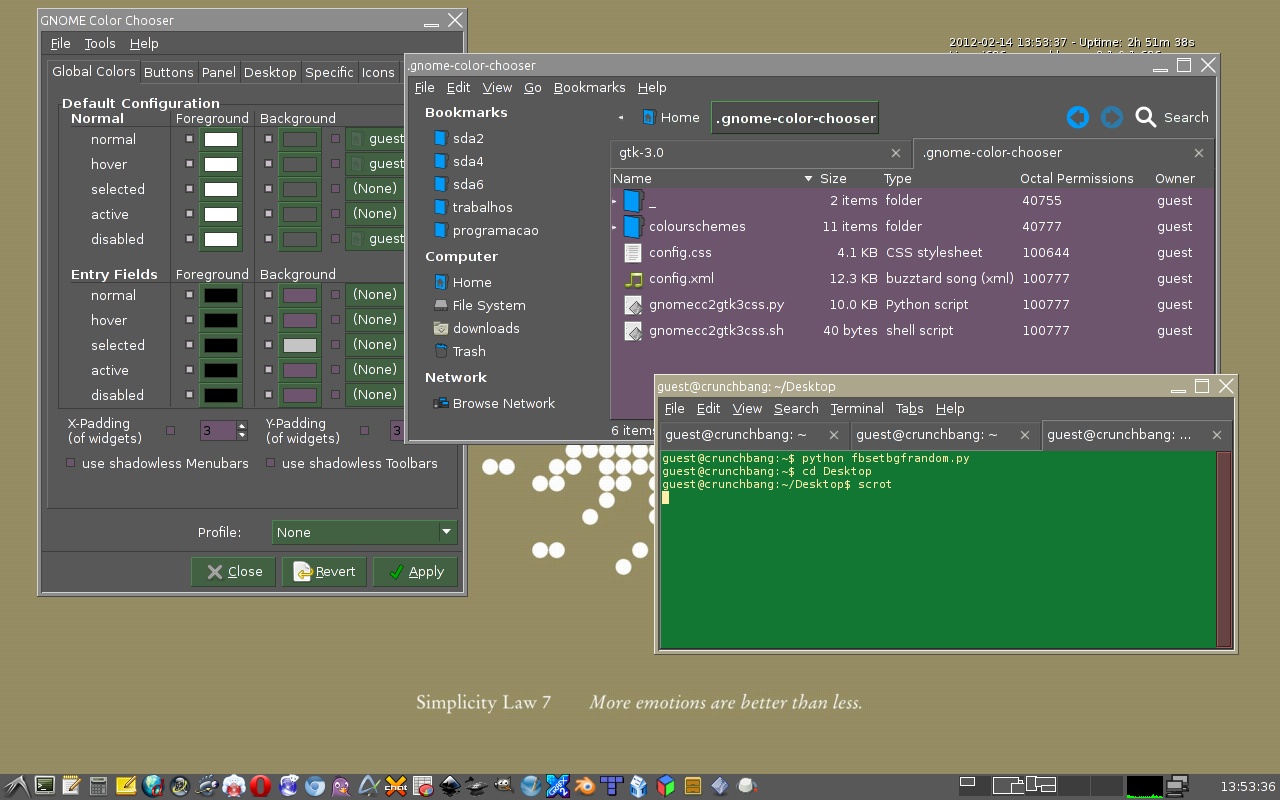Select the colourschemes folder icon
This screenshot has width=1280, height=800.
pos(632,226)
